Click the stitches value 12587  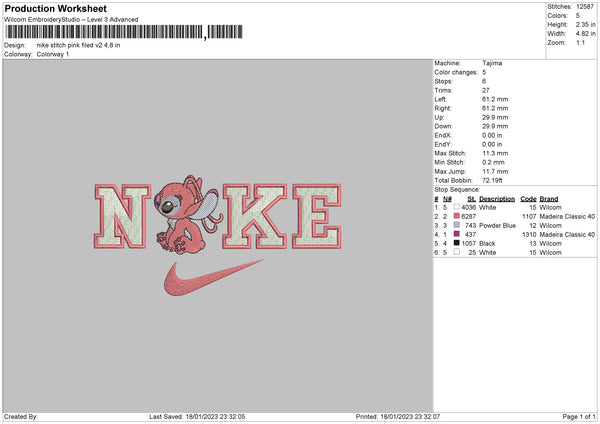[585, 7]
